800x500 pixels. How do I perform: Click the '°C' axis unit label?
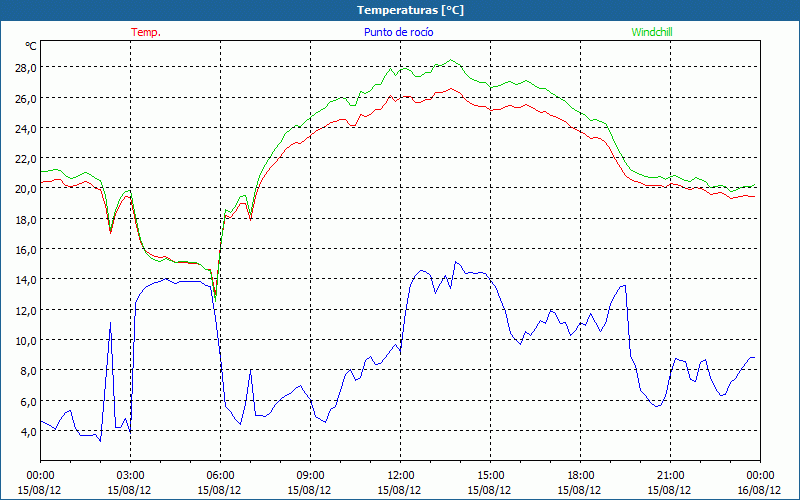click(31, 46)
